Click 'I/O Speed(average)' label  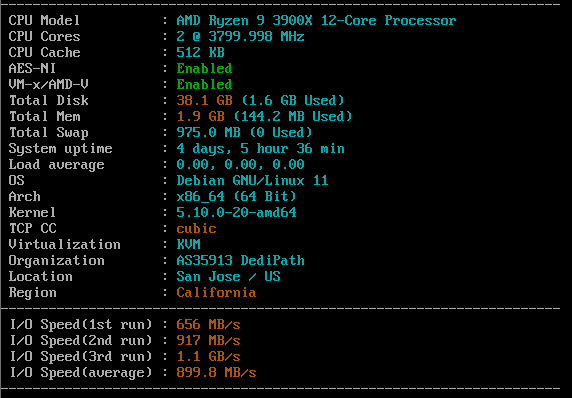pyautogui.click(x=80, y=373)
